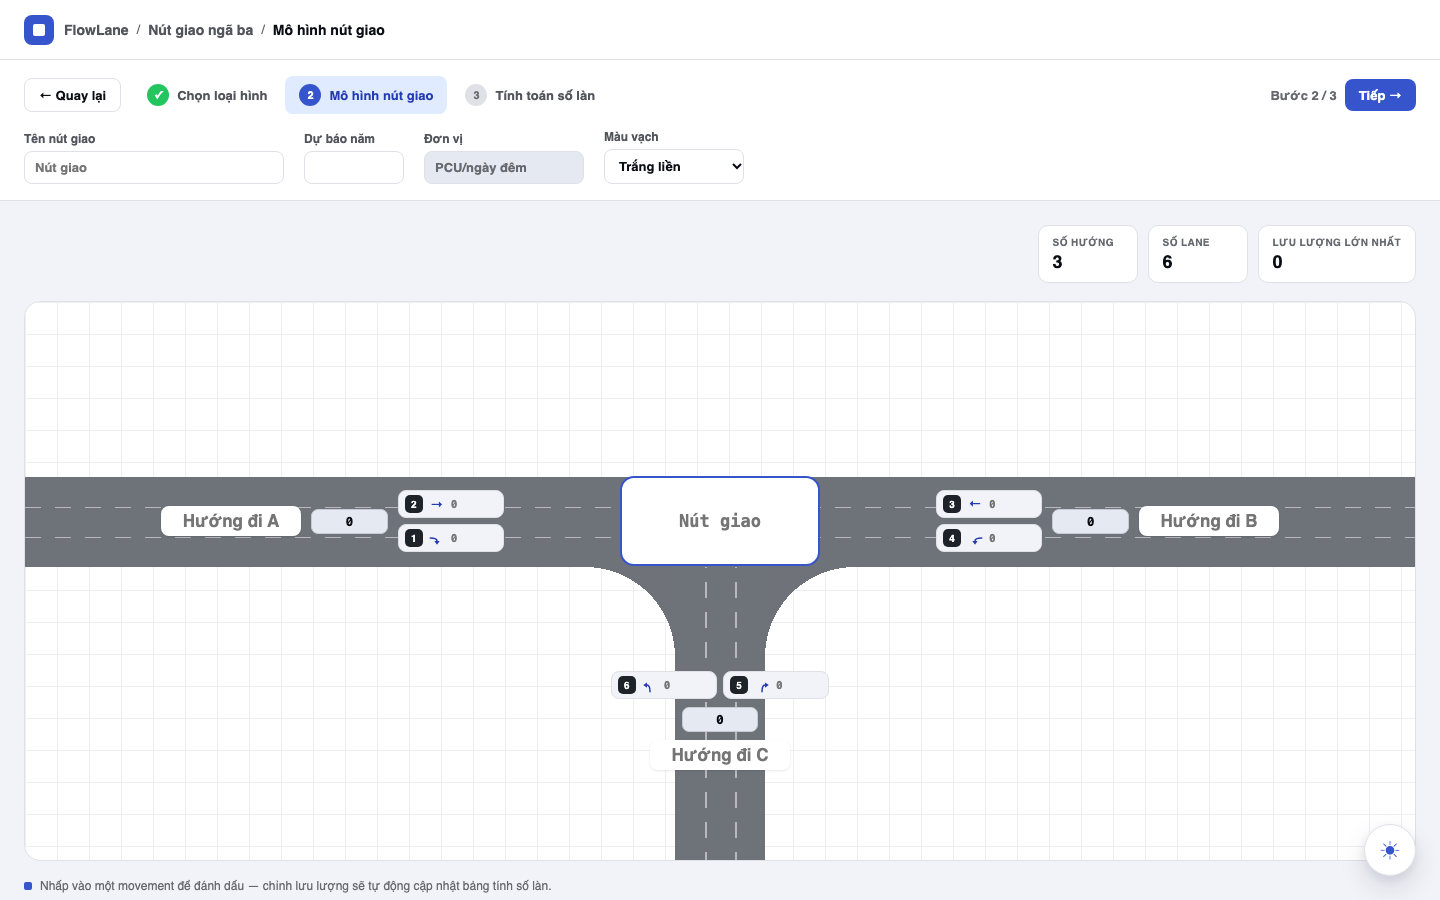Open FlowLane breadcrumb link
This screenshot has width=1440, height=900.
[x=96, y=30]
